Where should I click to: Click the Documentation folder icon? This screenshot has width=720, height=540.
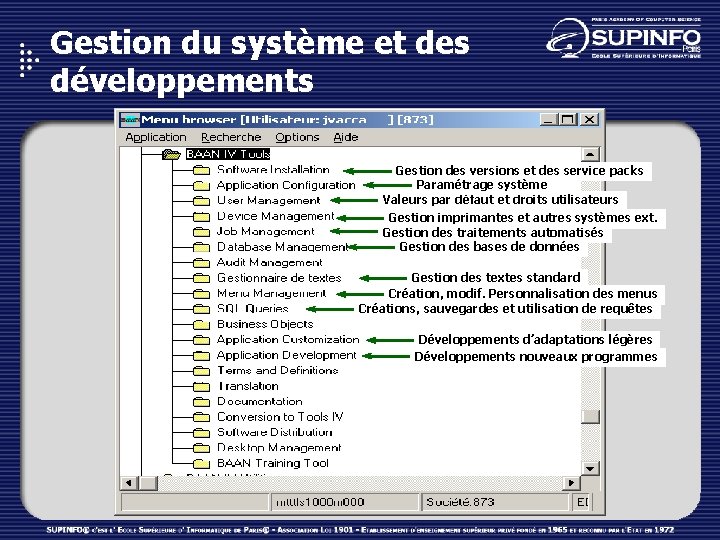coord(201,402)
